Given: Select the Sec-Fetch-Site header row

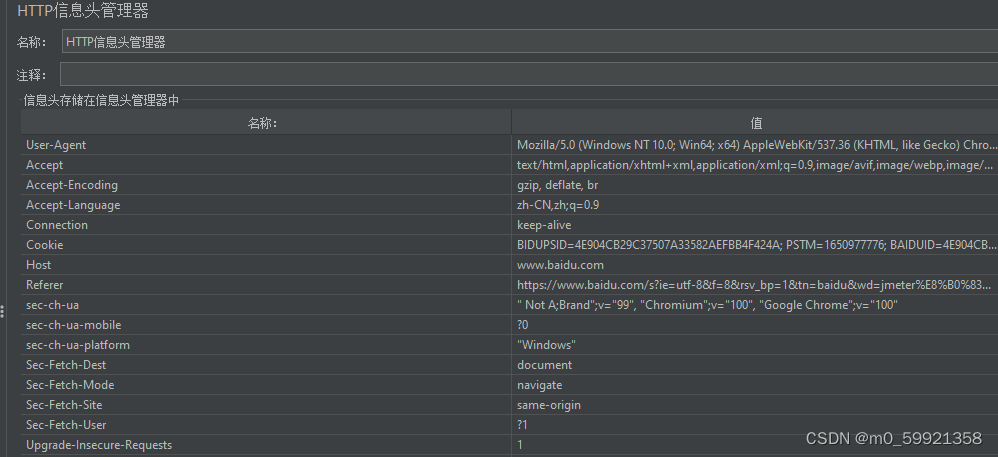Looking at the screenshot, I should coord(509,405).
